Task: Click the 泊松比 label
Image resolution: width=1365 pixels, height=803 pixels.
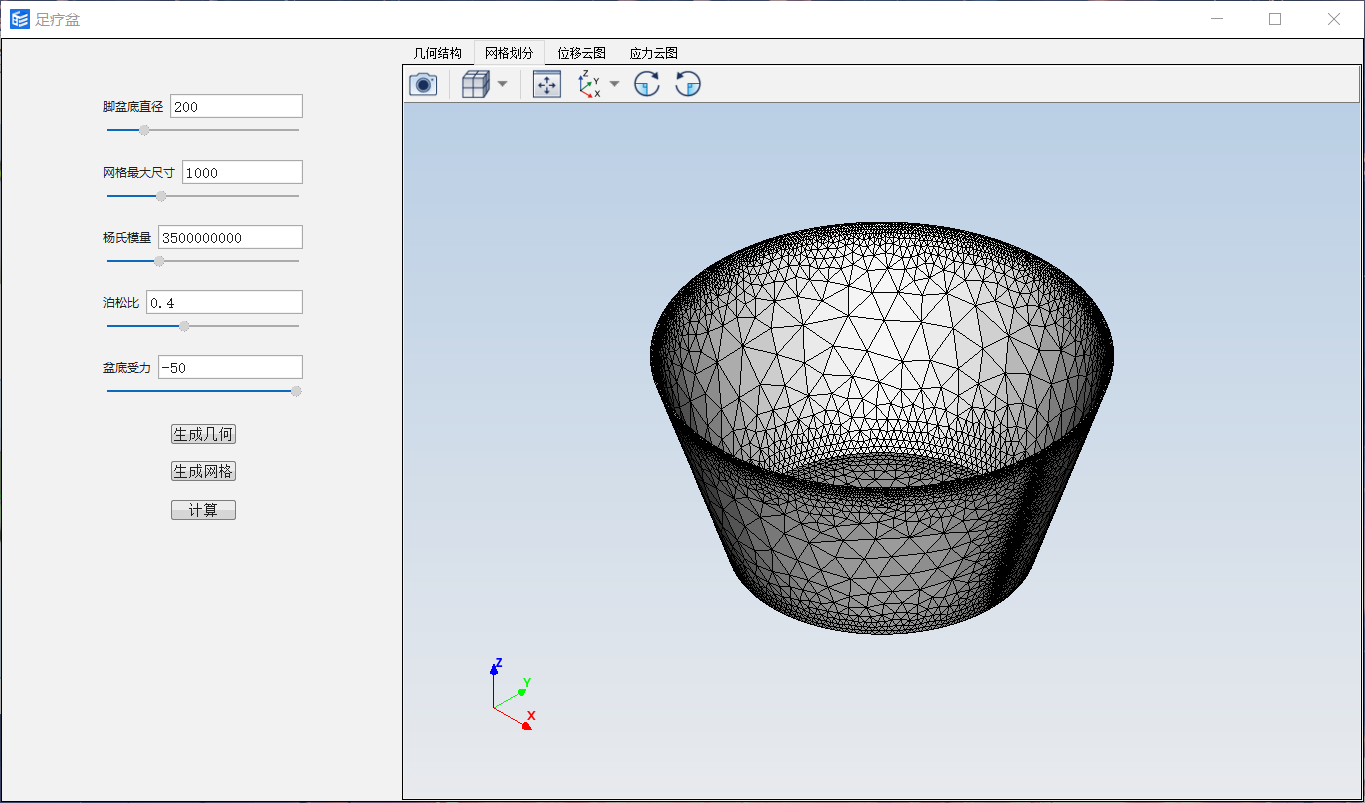Action: tap(121, 302)
